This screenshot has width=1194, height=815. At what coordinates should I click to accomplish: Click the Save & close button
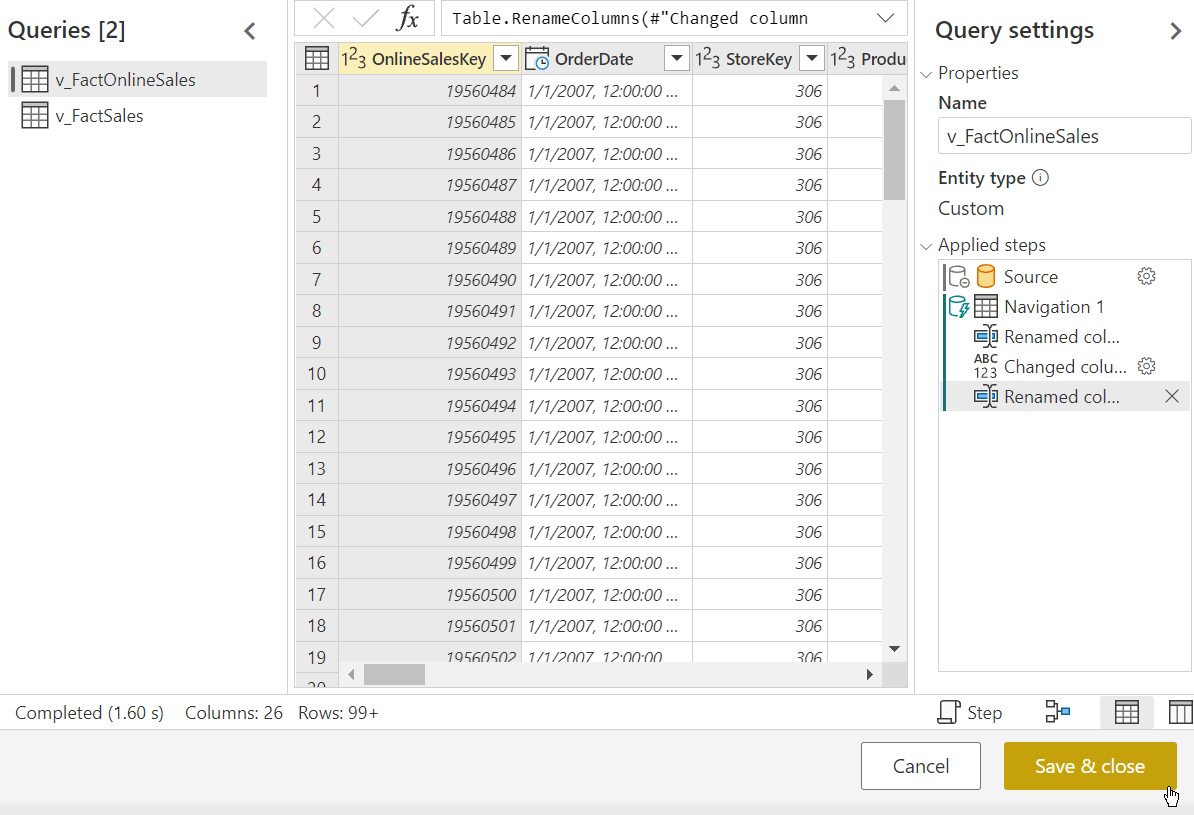(1090, 766)
